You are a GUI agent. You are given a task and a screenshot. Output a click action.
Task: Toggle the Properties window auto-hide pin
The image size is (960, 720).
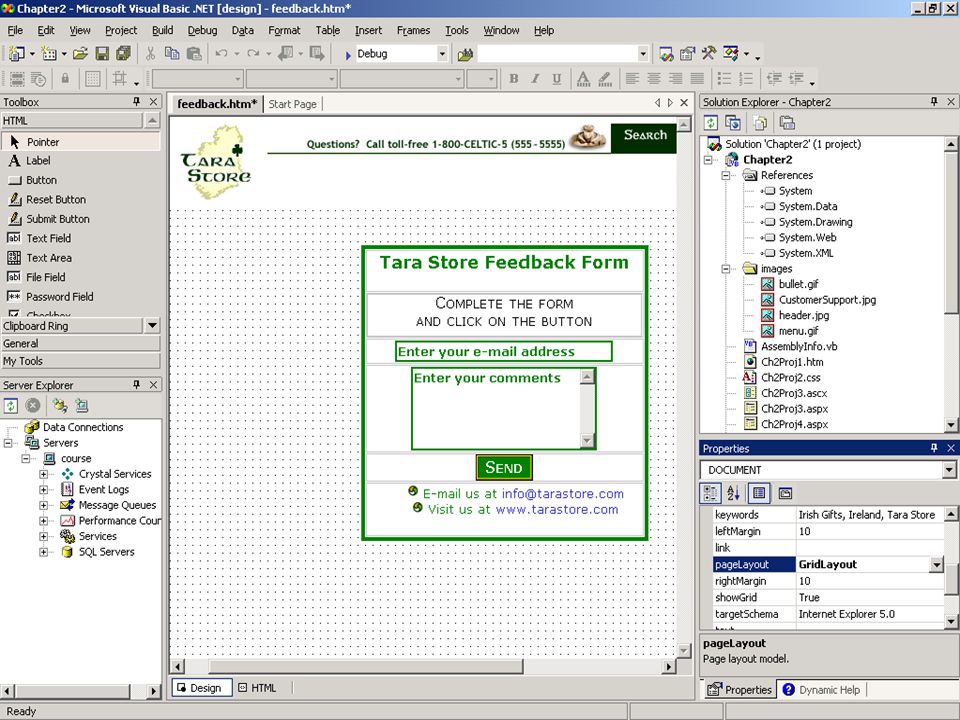(934, 448)
